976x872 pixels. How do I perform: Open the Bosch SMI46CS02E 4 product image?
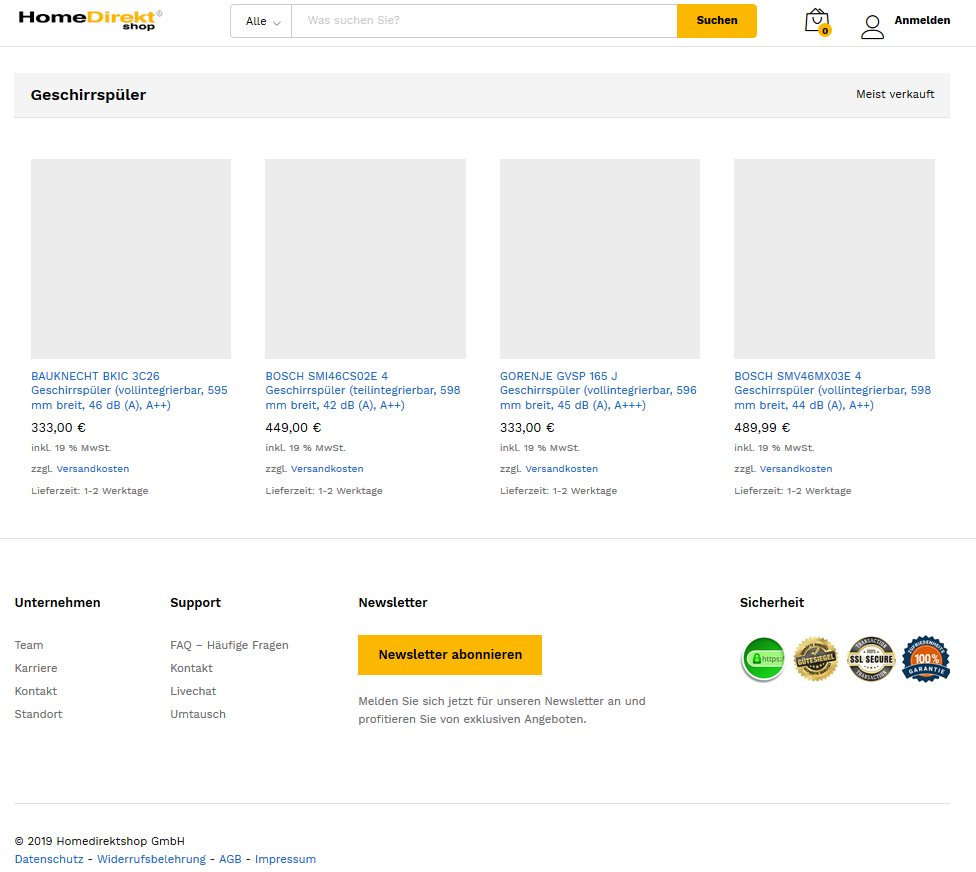pyautogui.click(x=365, y=259)
